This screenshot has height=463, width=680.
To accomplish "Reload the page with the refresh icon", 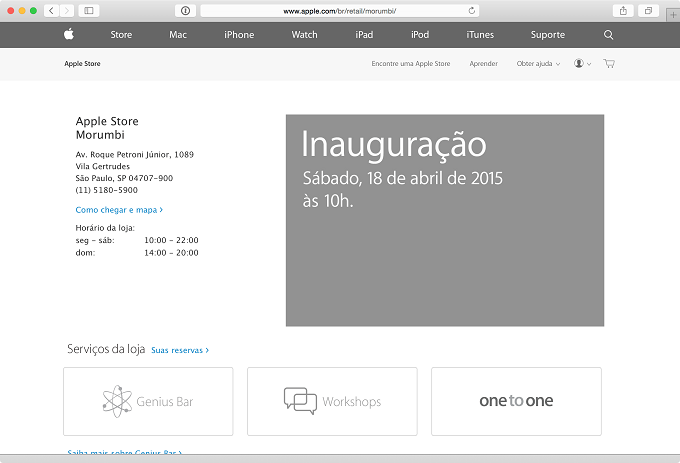I will click(471, 10).
